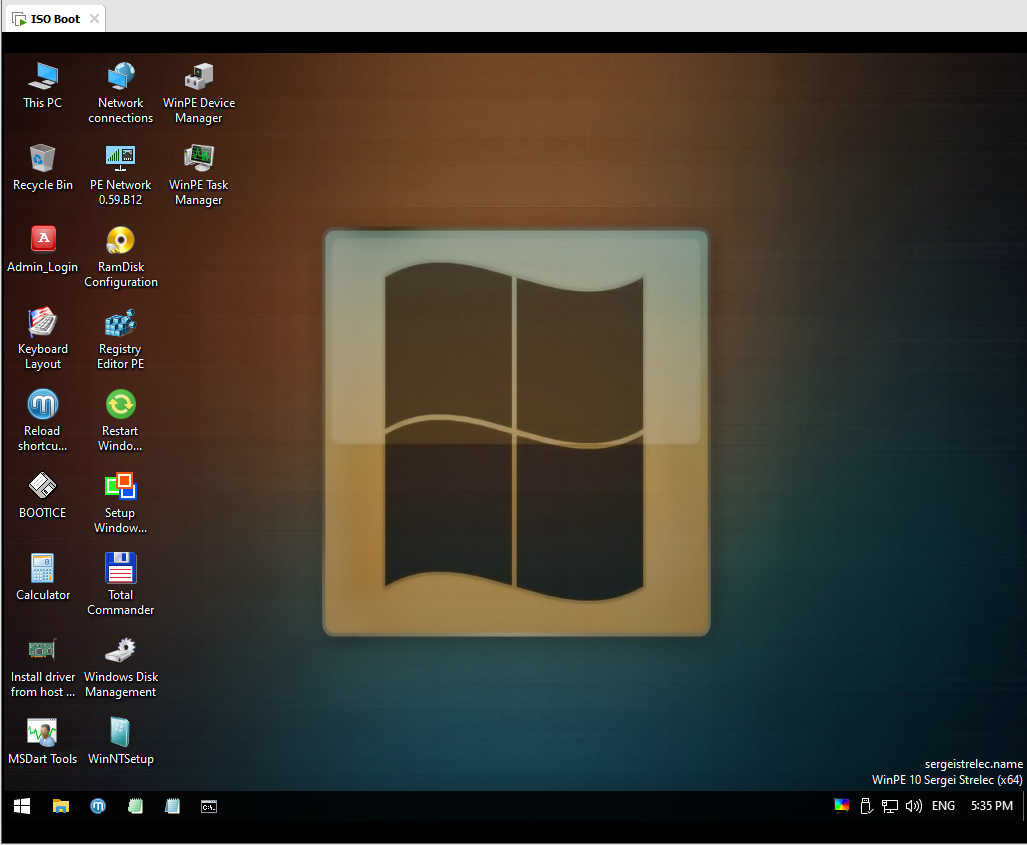The height and width of the screenshot is (845, 1027).
Task: Launch Registry Editor PE
Action: tap(121, 339)
